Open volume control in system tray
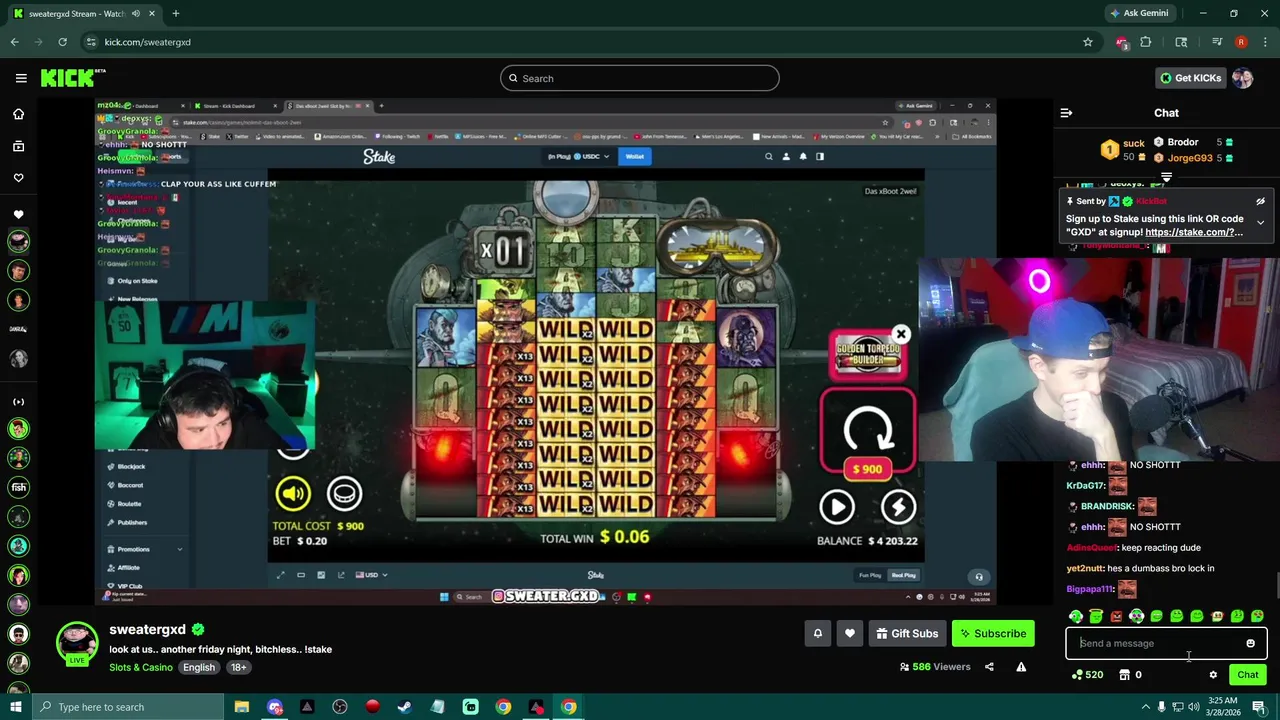 1194,707
